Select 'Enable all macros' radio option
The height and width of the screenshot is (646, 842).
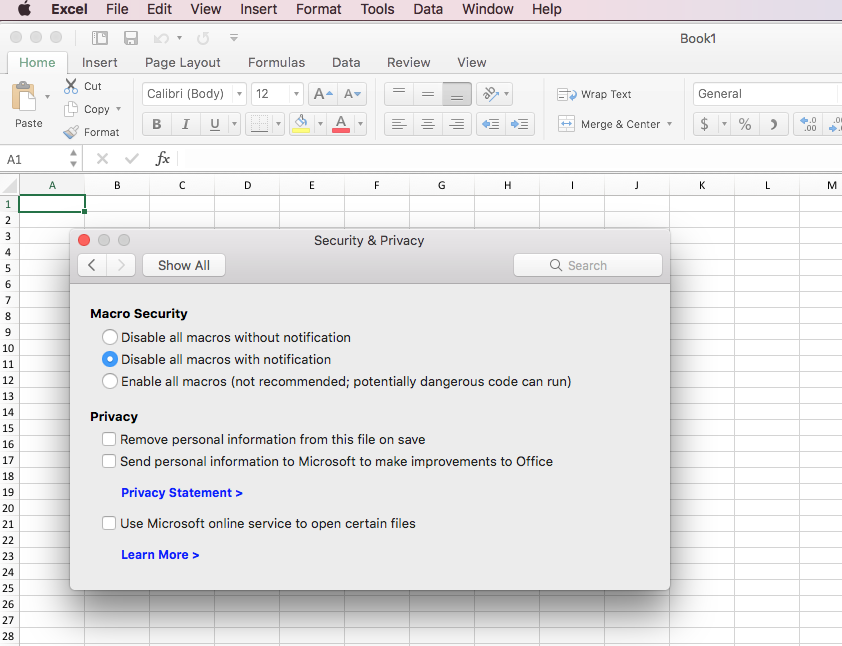tap(110, 381)
